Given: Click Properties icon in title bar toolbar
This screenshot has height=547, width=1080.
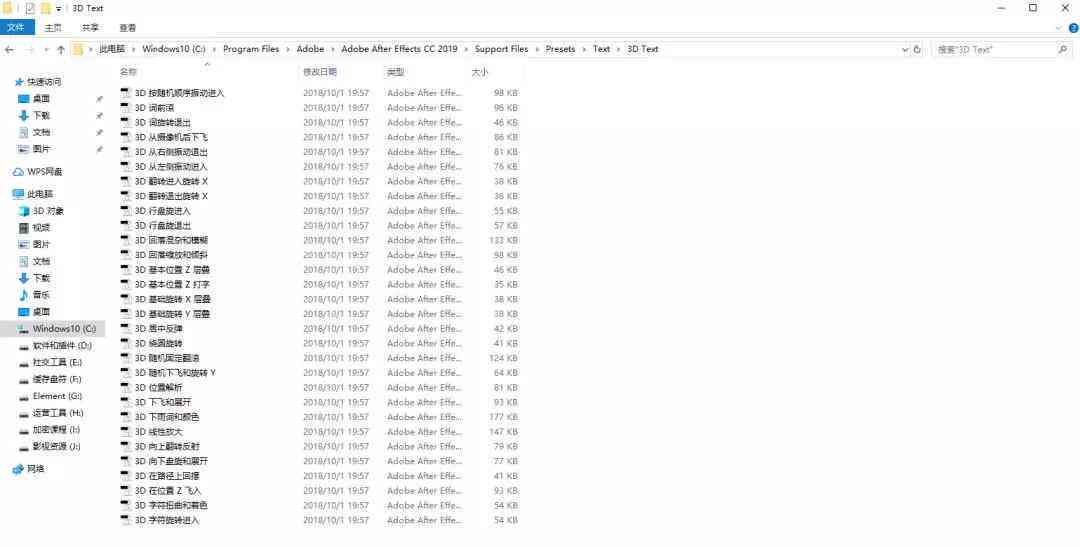Looking at the screenshot, I should click(30, 8).
